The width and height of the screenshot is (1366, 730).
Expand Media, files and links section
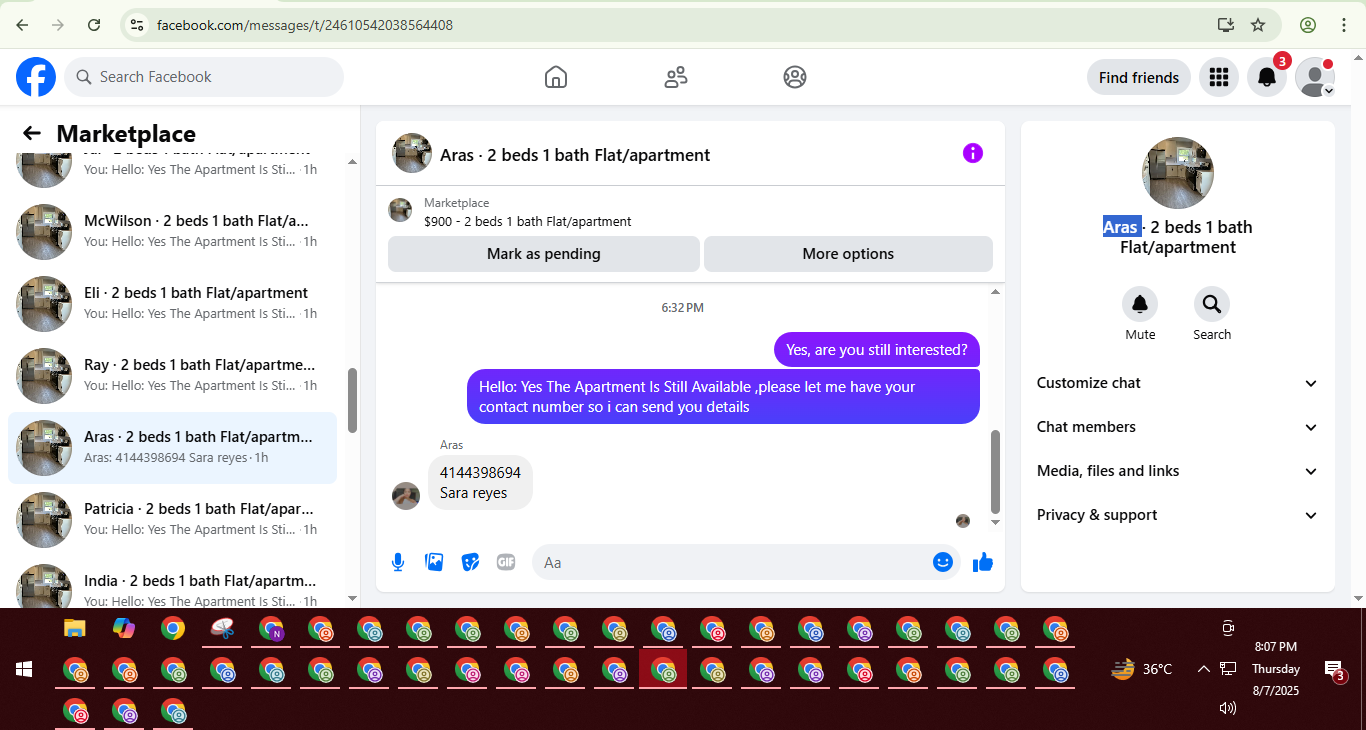click(1178, 471)
